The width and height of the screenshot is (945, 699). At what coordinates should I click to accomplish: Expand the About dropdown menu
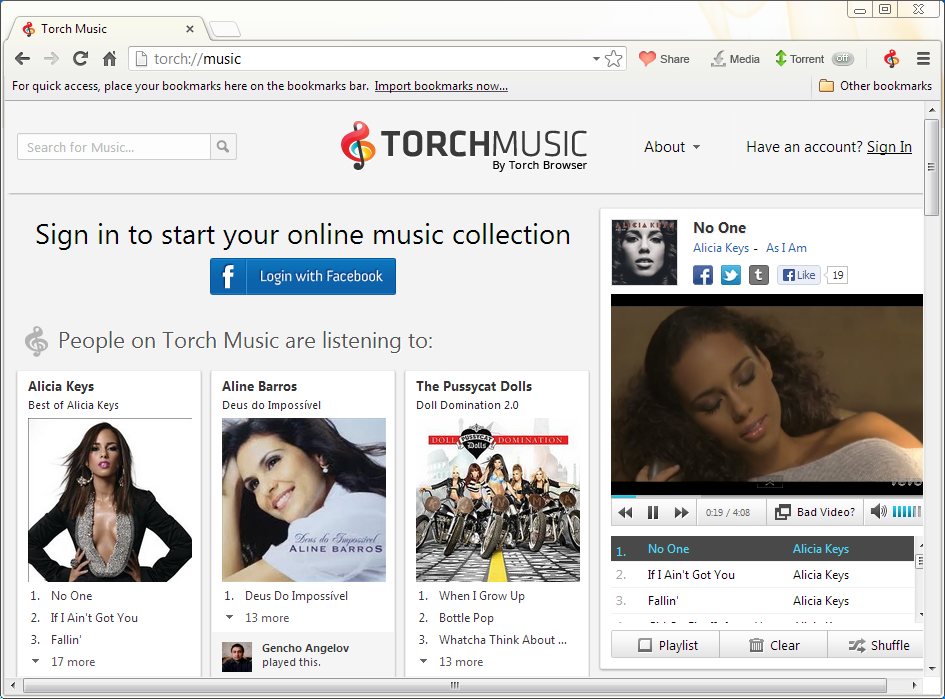[x=671, y=147]
